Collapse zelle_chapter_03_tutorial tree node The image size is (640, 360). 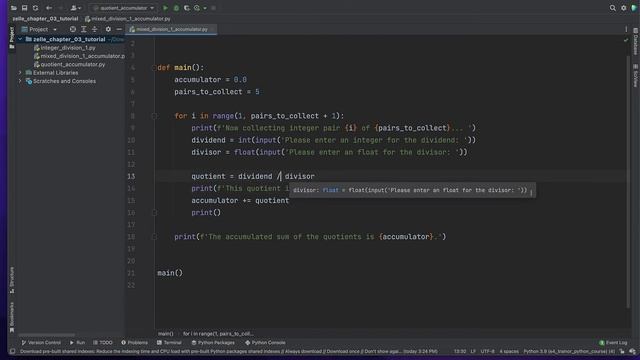tap(20, 39)
